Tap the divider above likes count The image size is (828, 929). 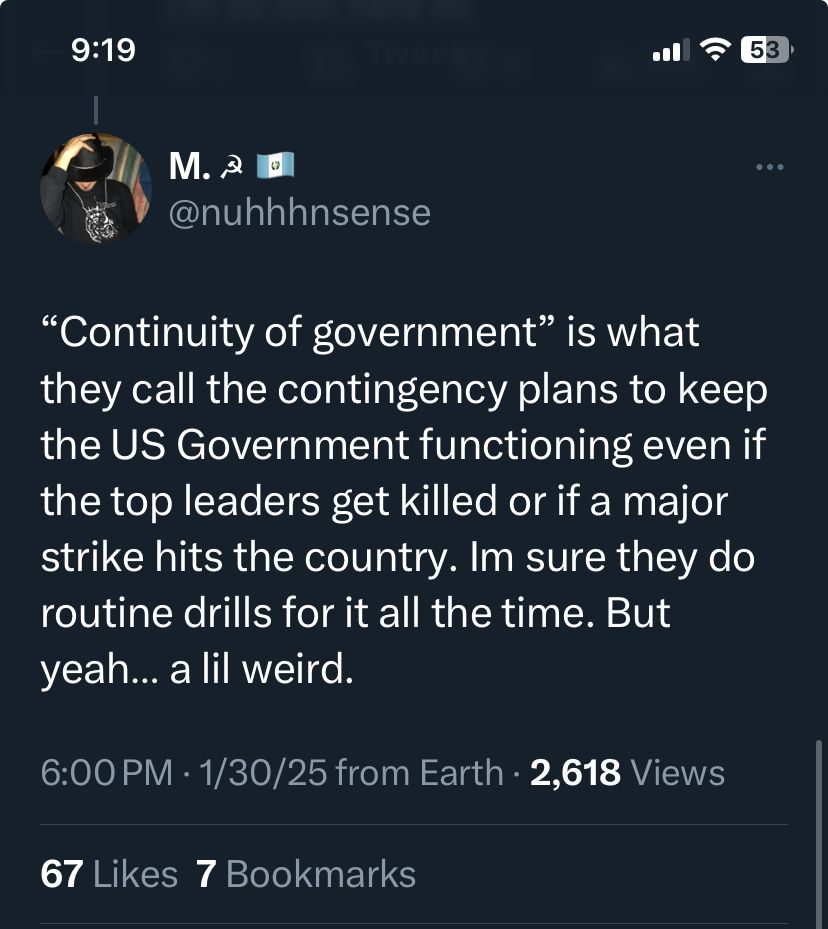pos(414,822)
